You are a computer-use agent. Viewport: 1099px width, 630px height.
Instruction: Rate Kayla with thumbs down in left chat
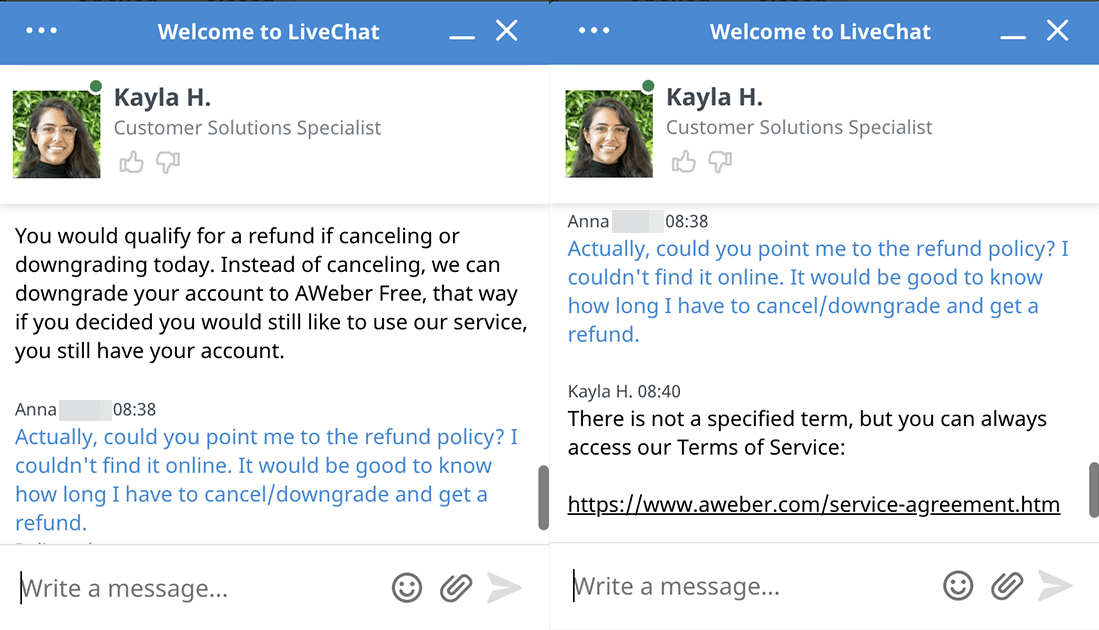point(168,163)
